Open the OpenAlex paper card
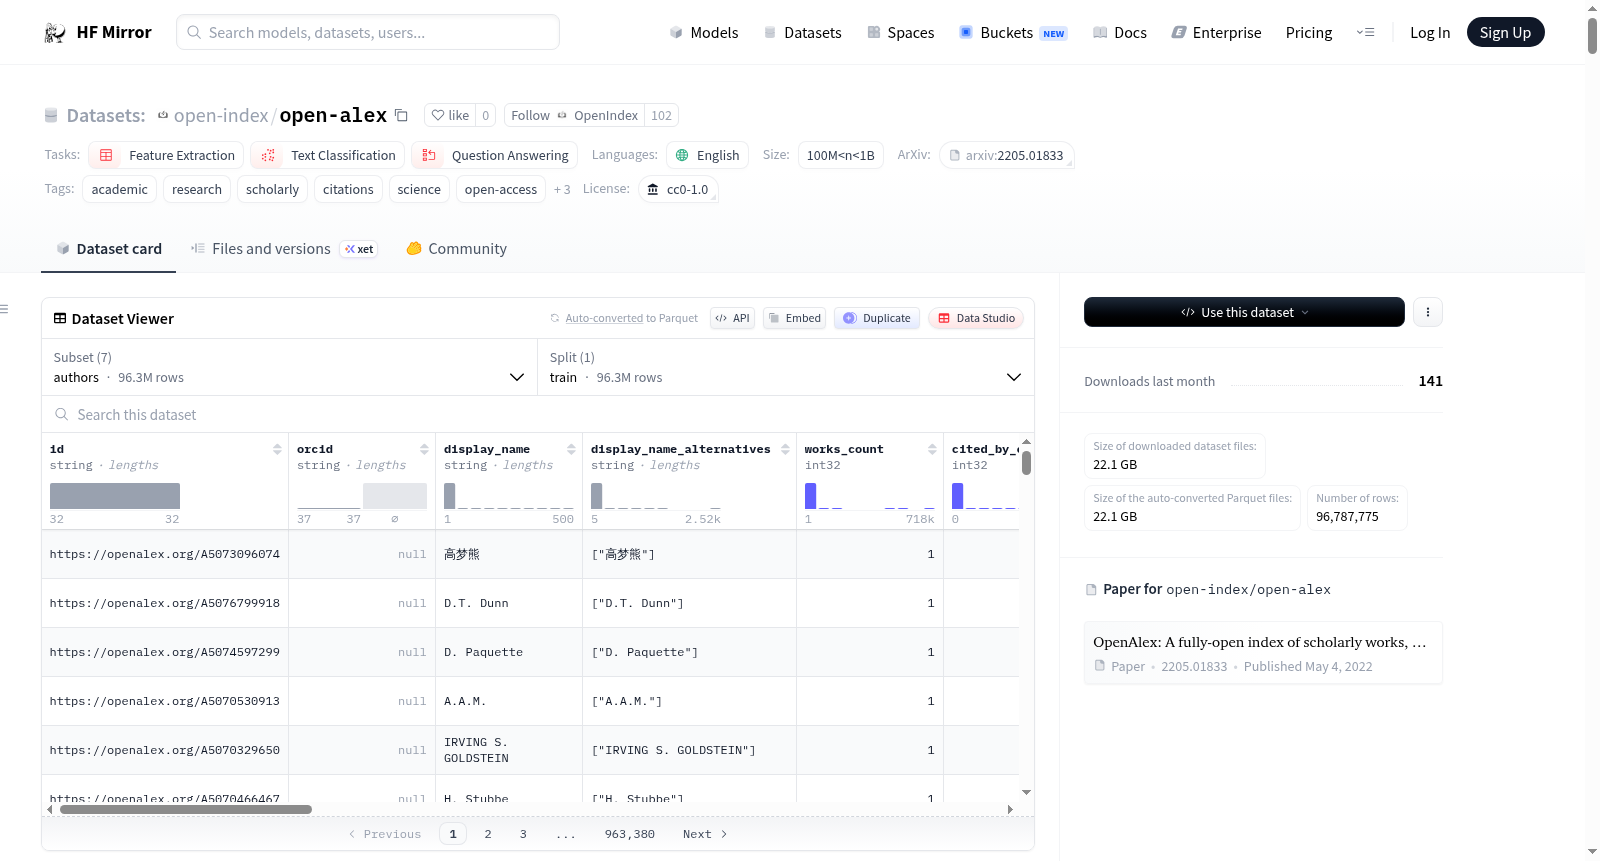Image resolution: width=1600 pixels, height=861 pixels. point(1263,653)
